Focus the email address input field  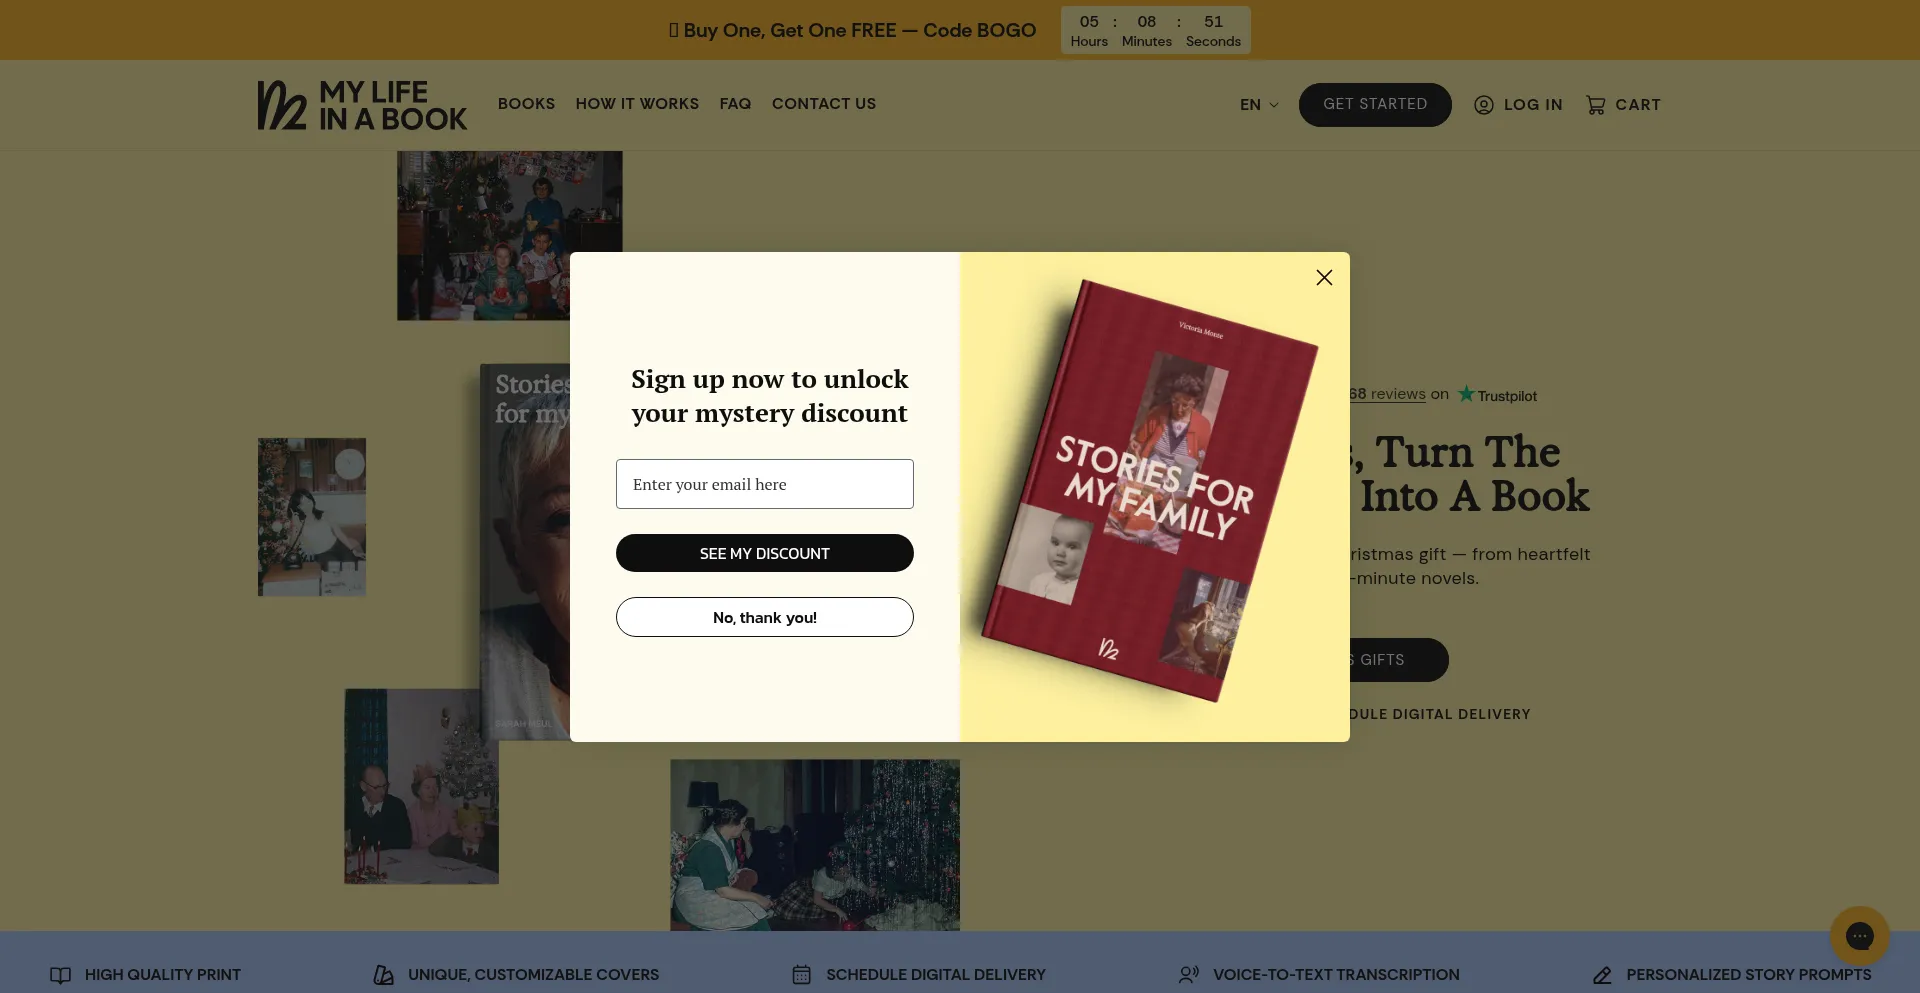765,484
